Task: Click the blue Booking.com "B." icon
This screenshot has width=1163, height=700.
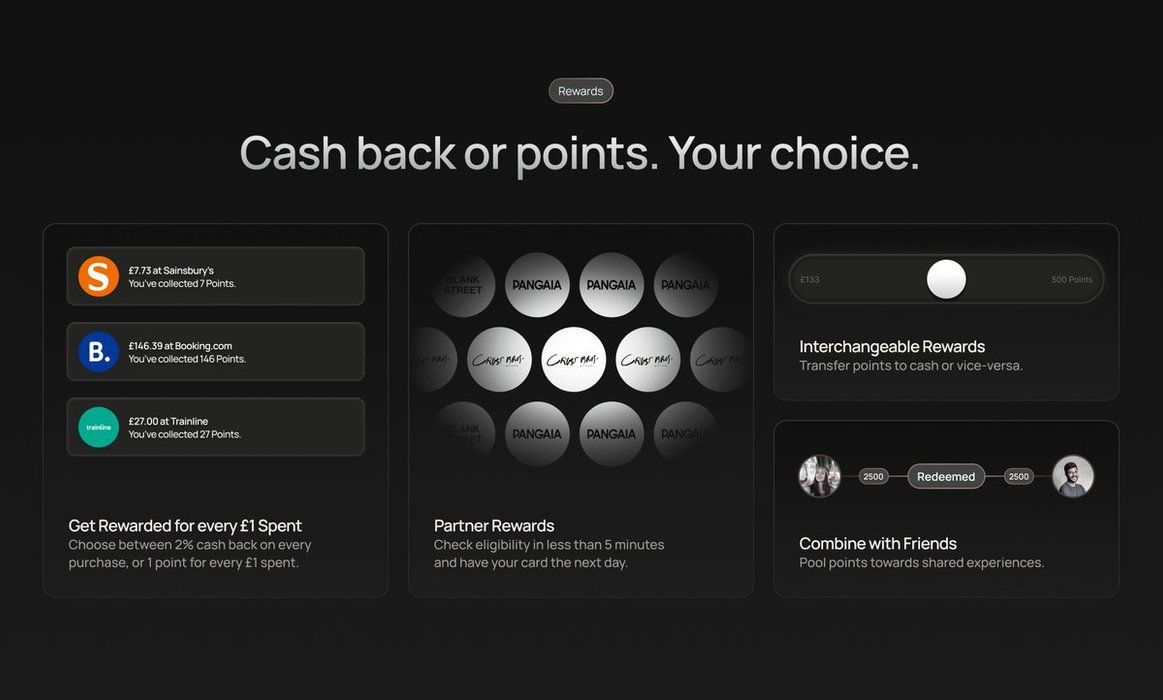Action: tap(98, 352)
